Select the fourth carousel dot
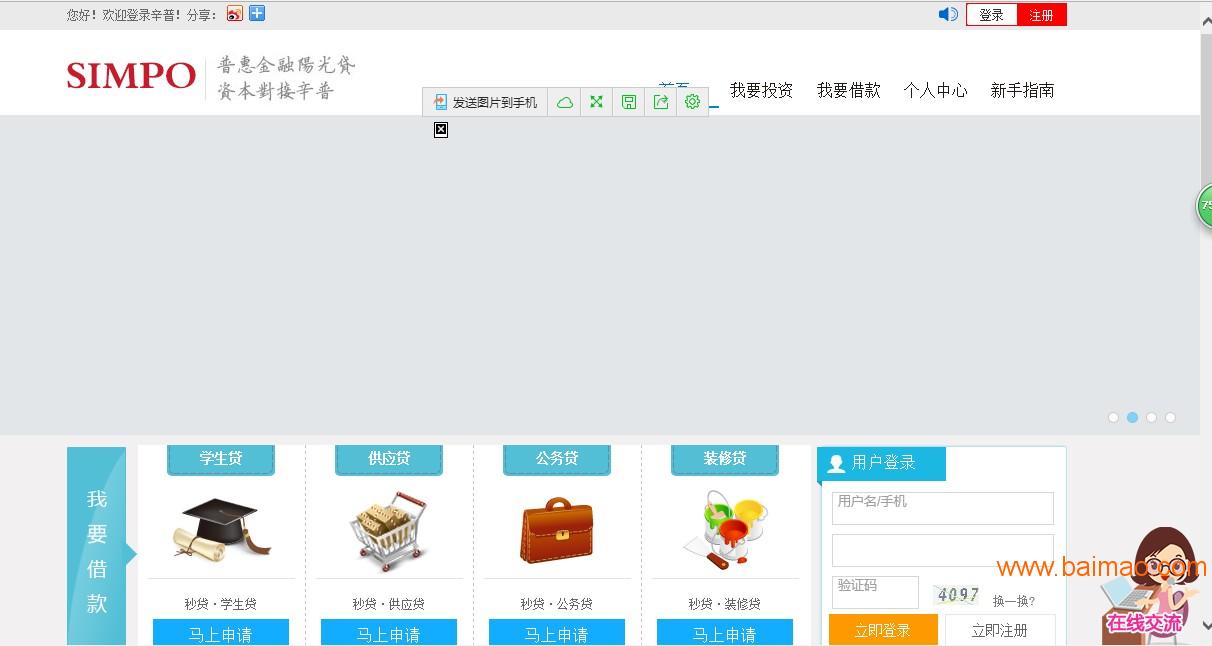The height and width of the screenshot is (646, 1212). 1170,418
